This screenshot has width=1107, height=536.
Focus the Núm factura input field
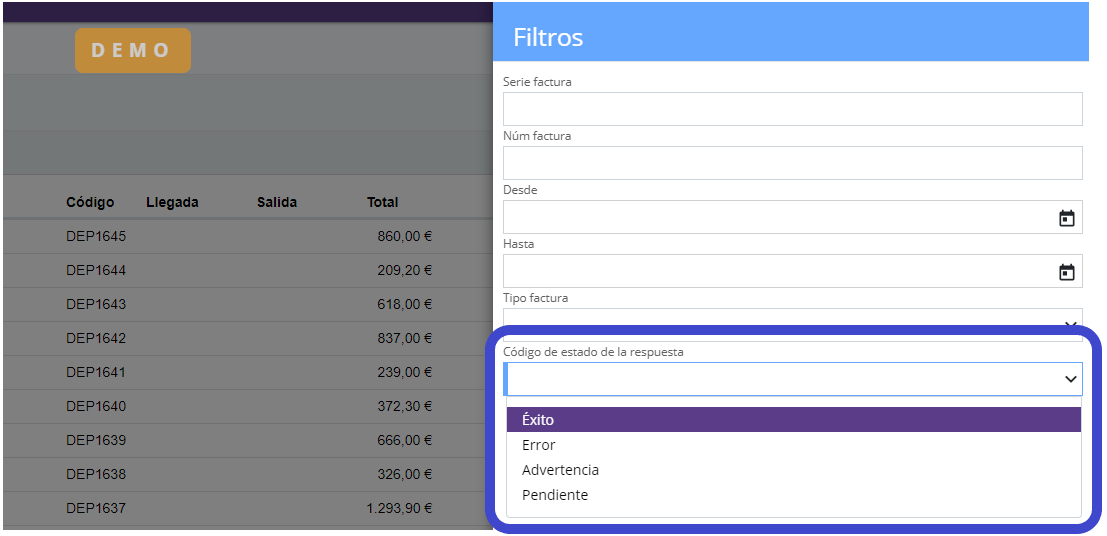coord(792,163)
